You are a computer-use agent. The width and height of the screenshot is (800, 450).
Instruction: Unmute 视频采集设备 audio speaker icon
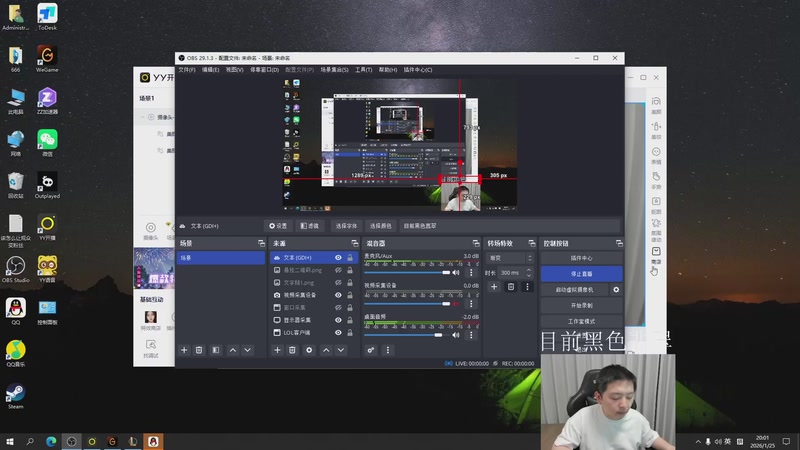point(456,304)
